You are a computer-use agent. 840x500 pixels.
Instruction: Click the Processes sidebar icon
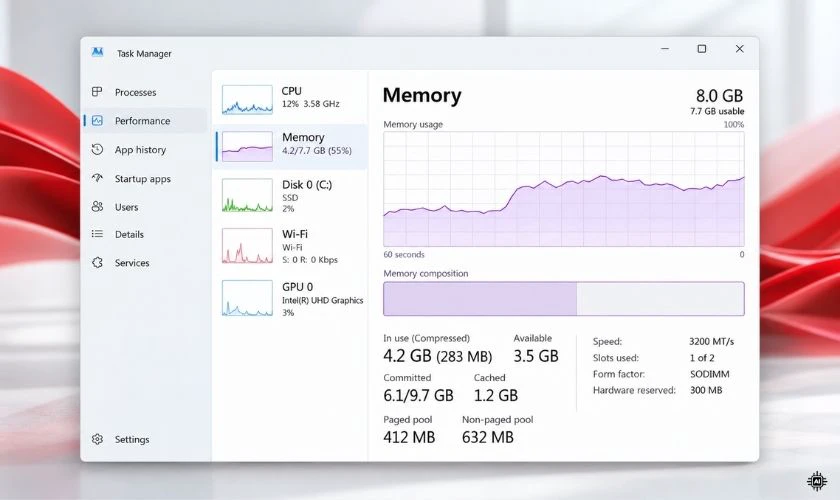click(97, 92)
